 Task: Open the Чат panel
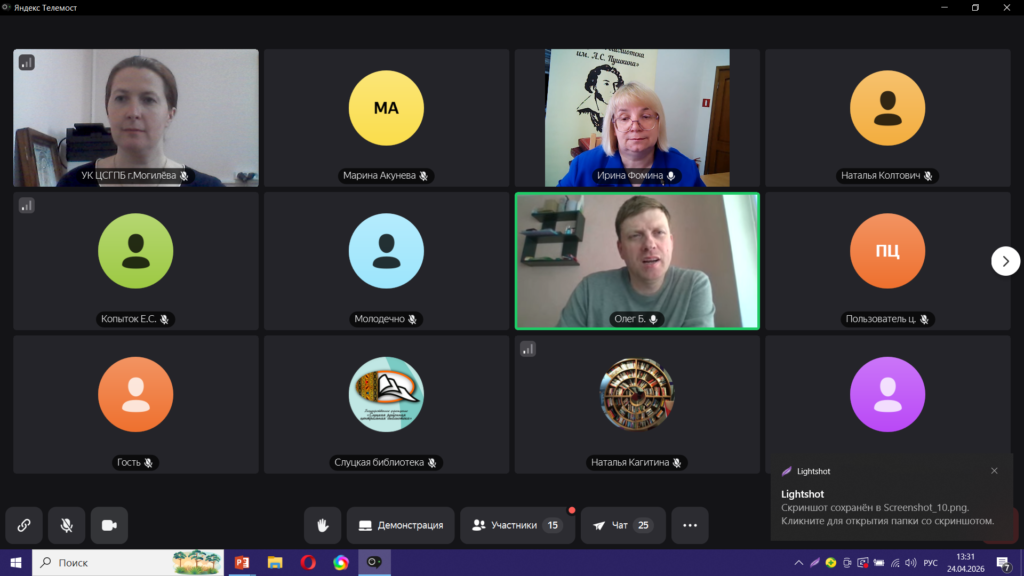[623, 525]
